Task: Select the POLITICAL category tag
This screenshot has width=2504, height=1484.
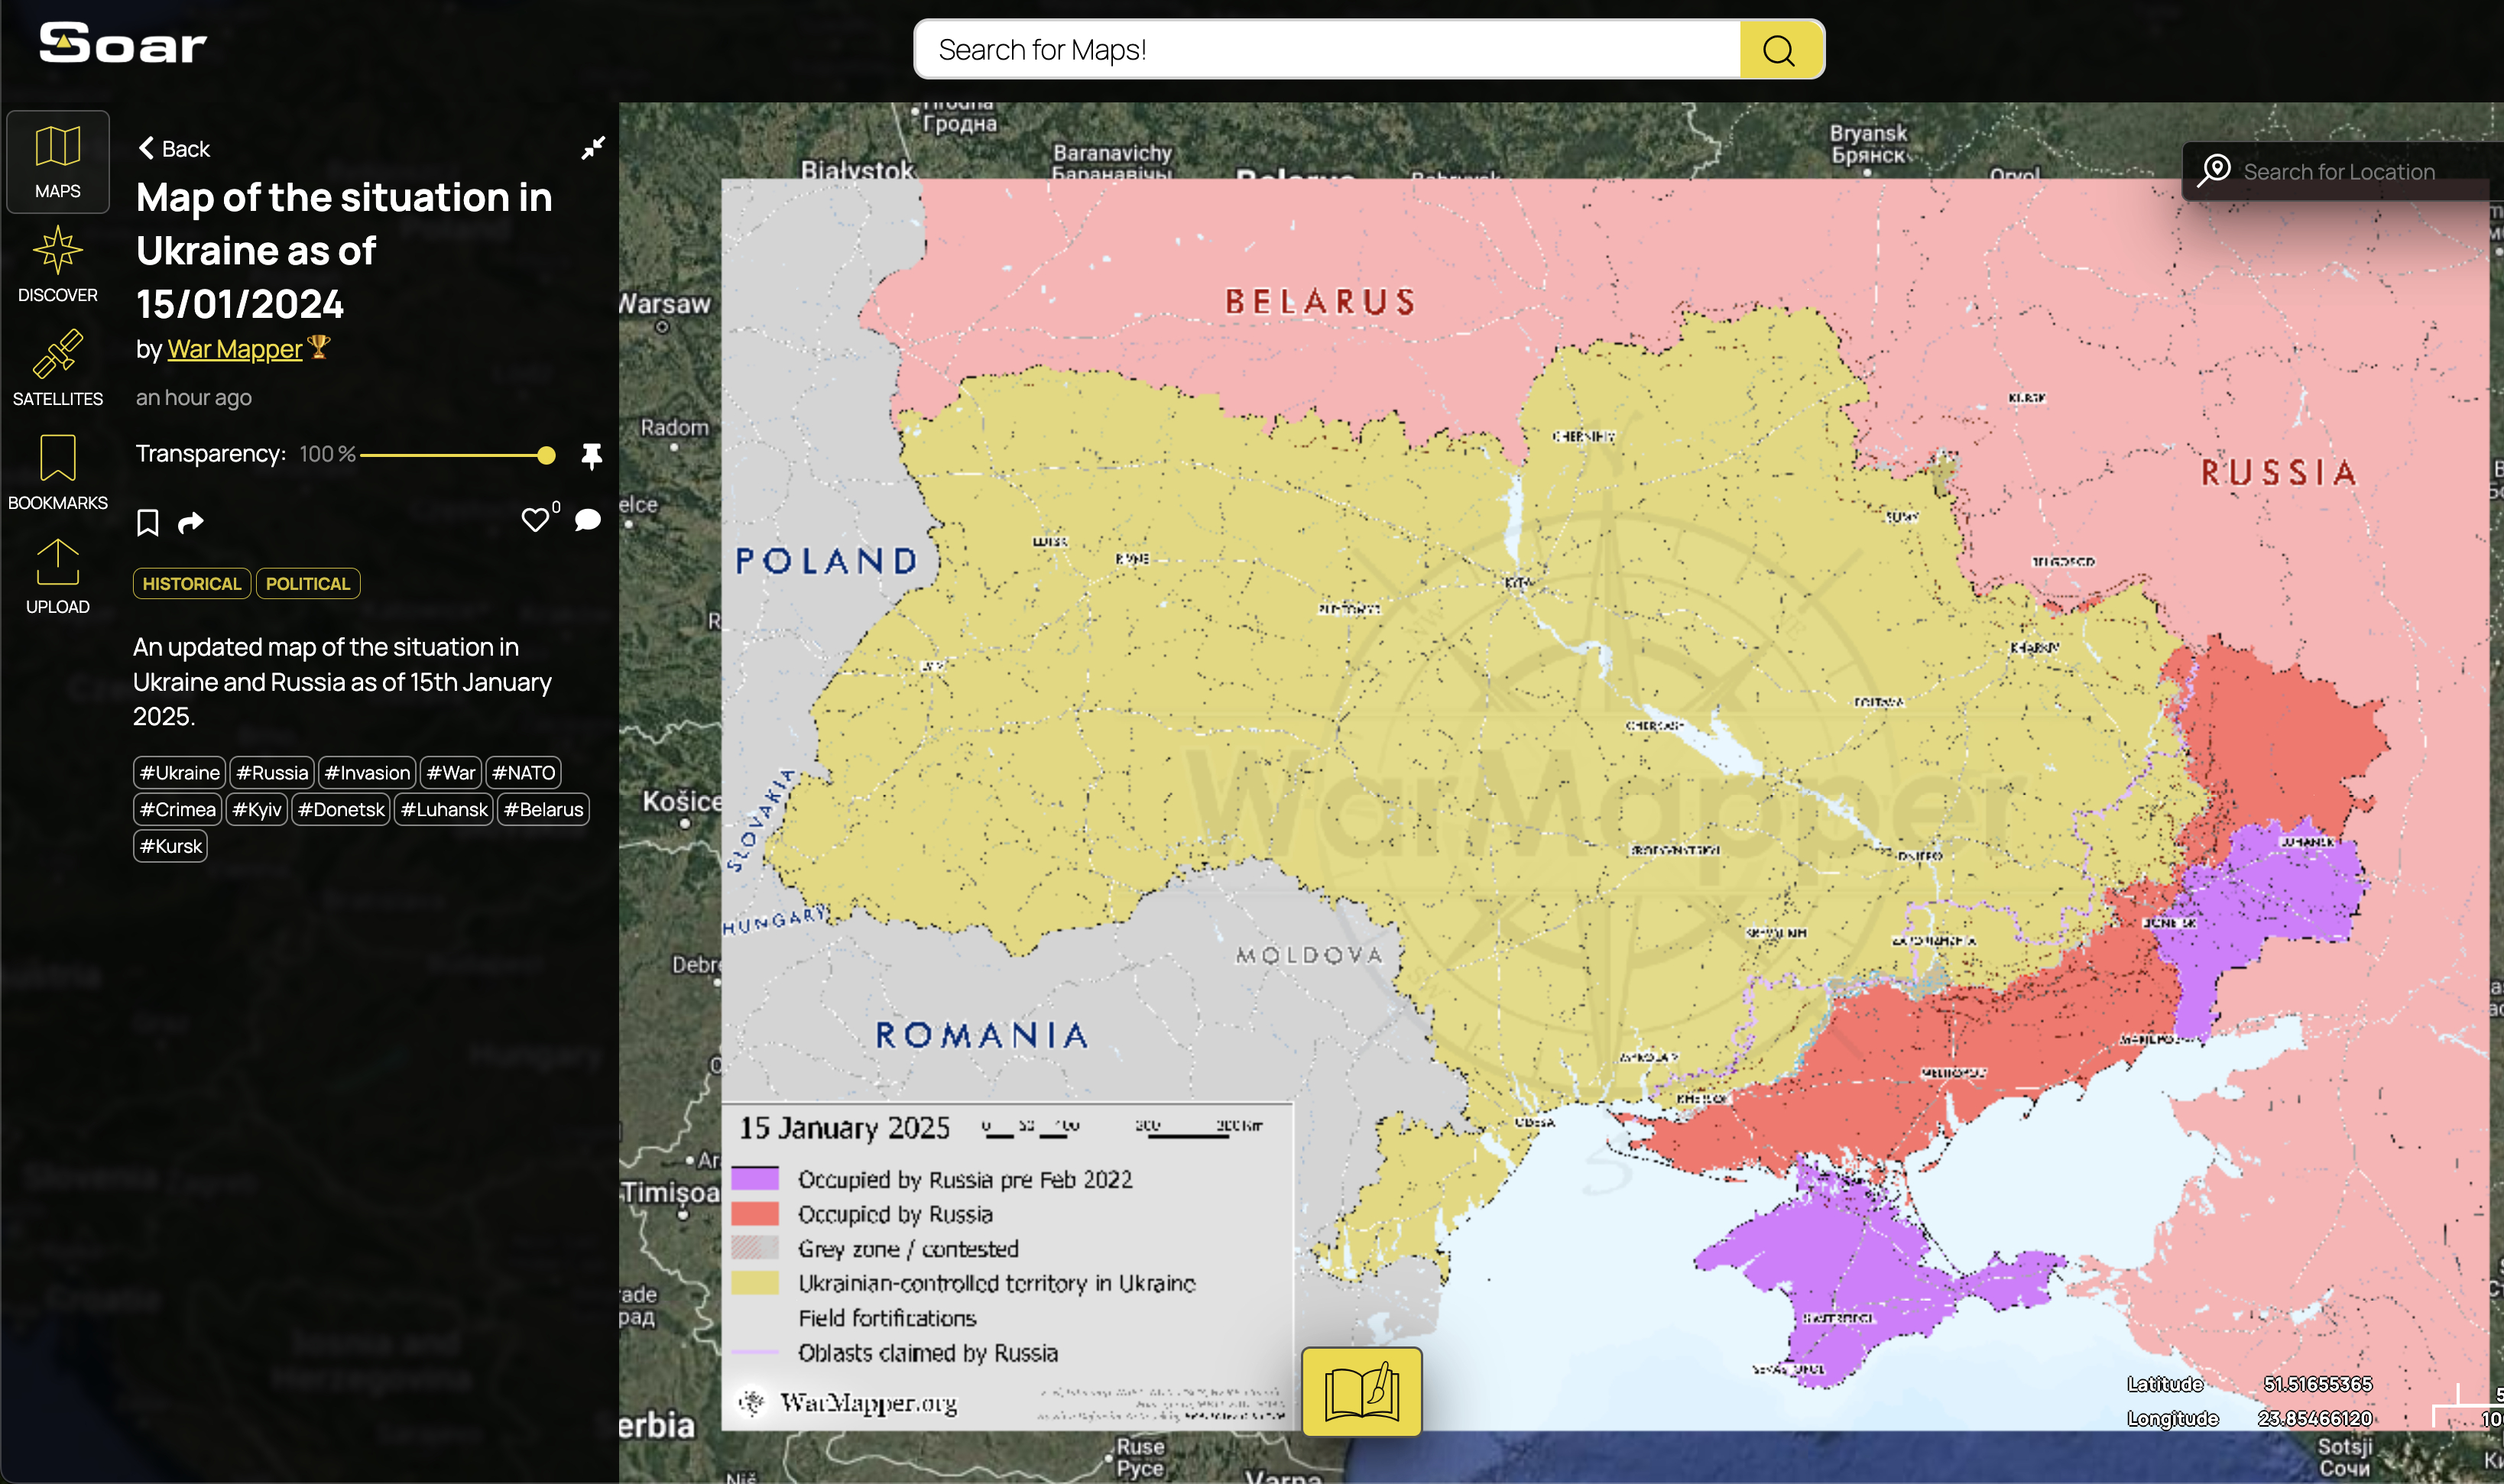Action: pos(308,584)
